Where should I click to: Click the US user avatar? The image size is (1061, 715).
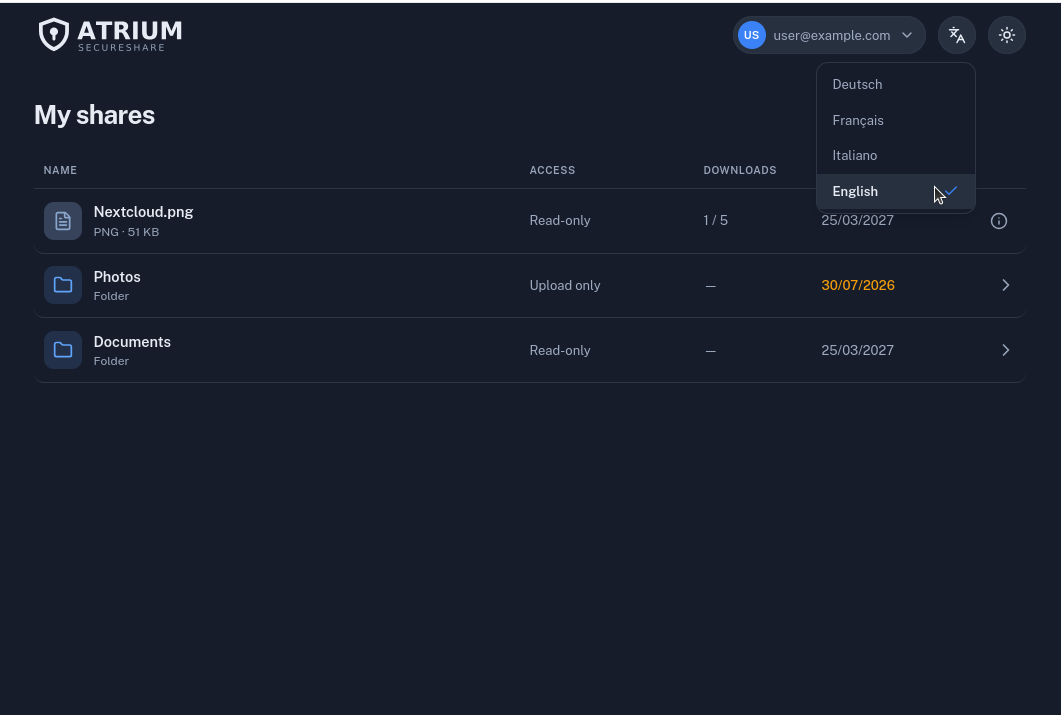click(x=751, y=35)
